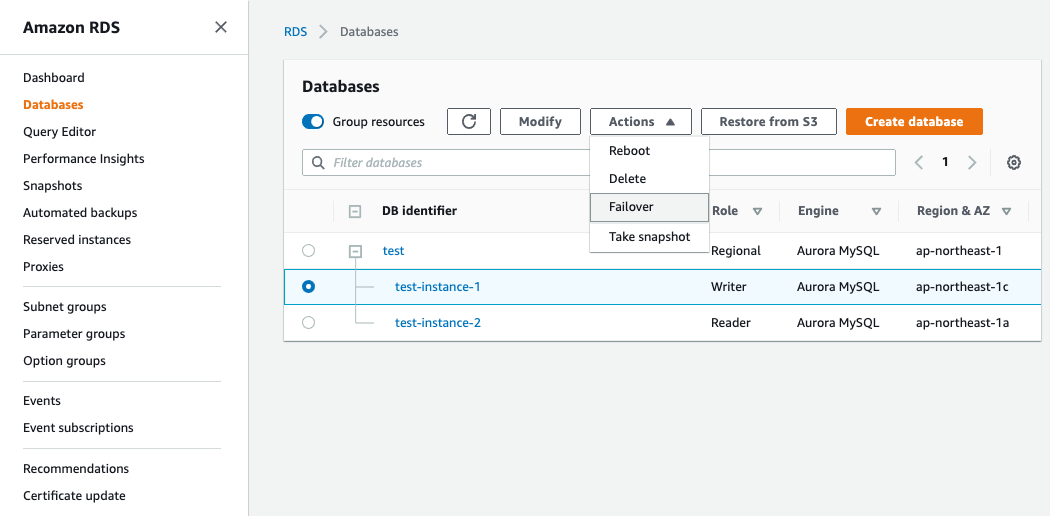Click the Databases breadcrumb text
The height and width of the screenshot is (516, 1050).
(369, 31)
